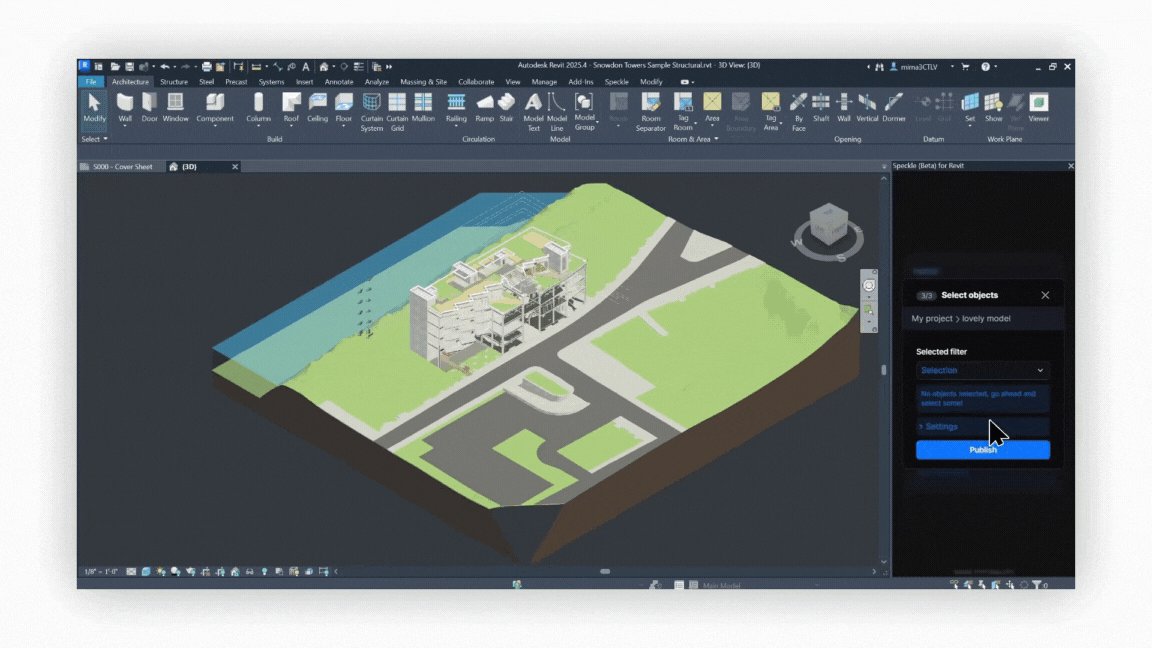Click the lovely model breadcrumb
Screen dimensions: 1152x648
[986, 319]
